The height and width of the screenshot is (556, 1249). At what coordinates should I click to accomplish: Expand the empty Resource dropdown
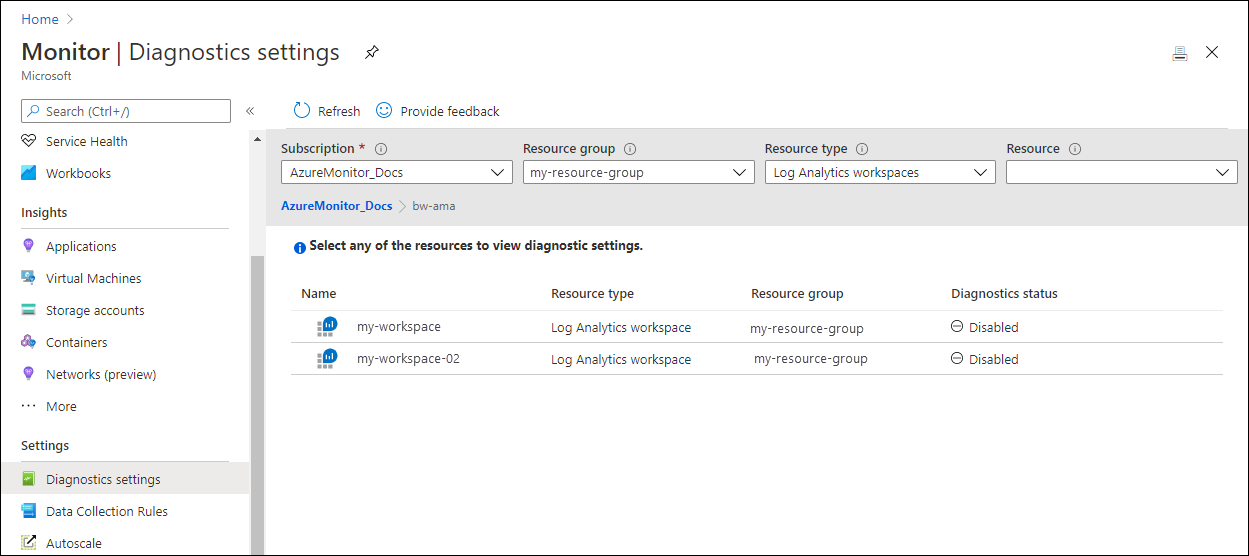1122,173
